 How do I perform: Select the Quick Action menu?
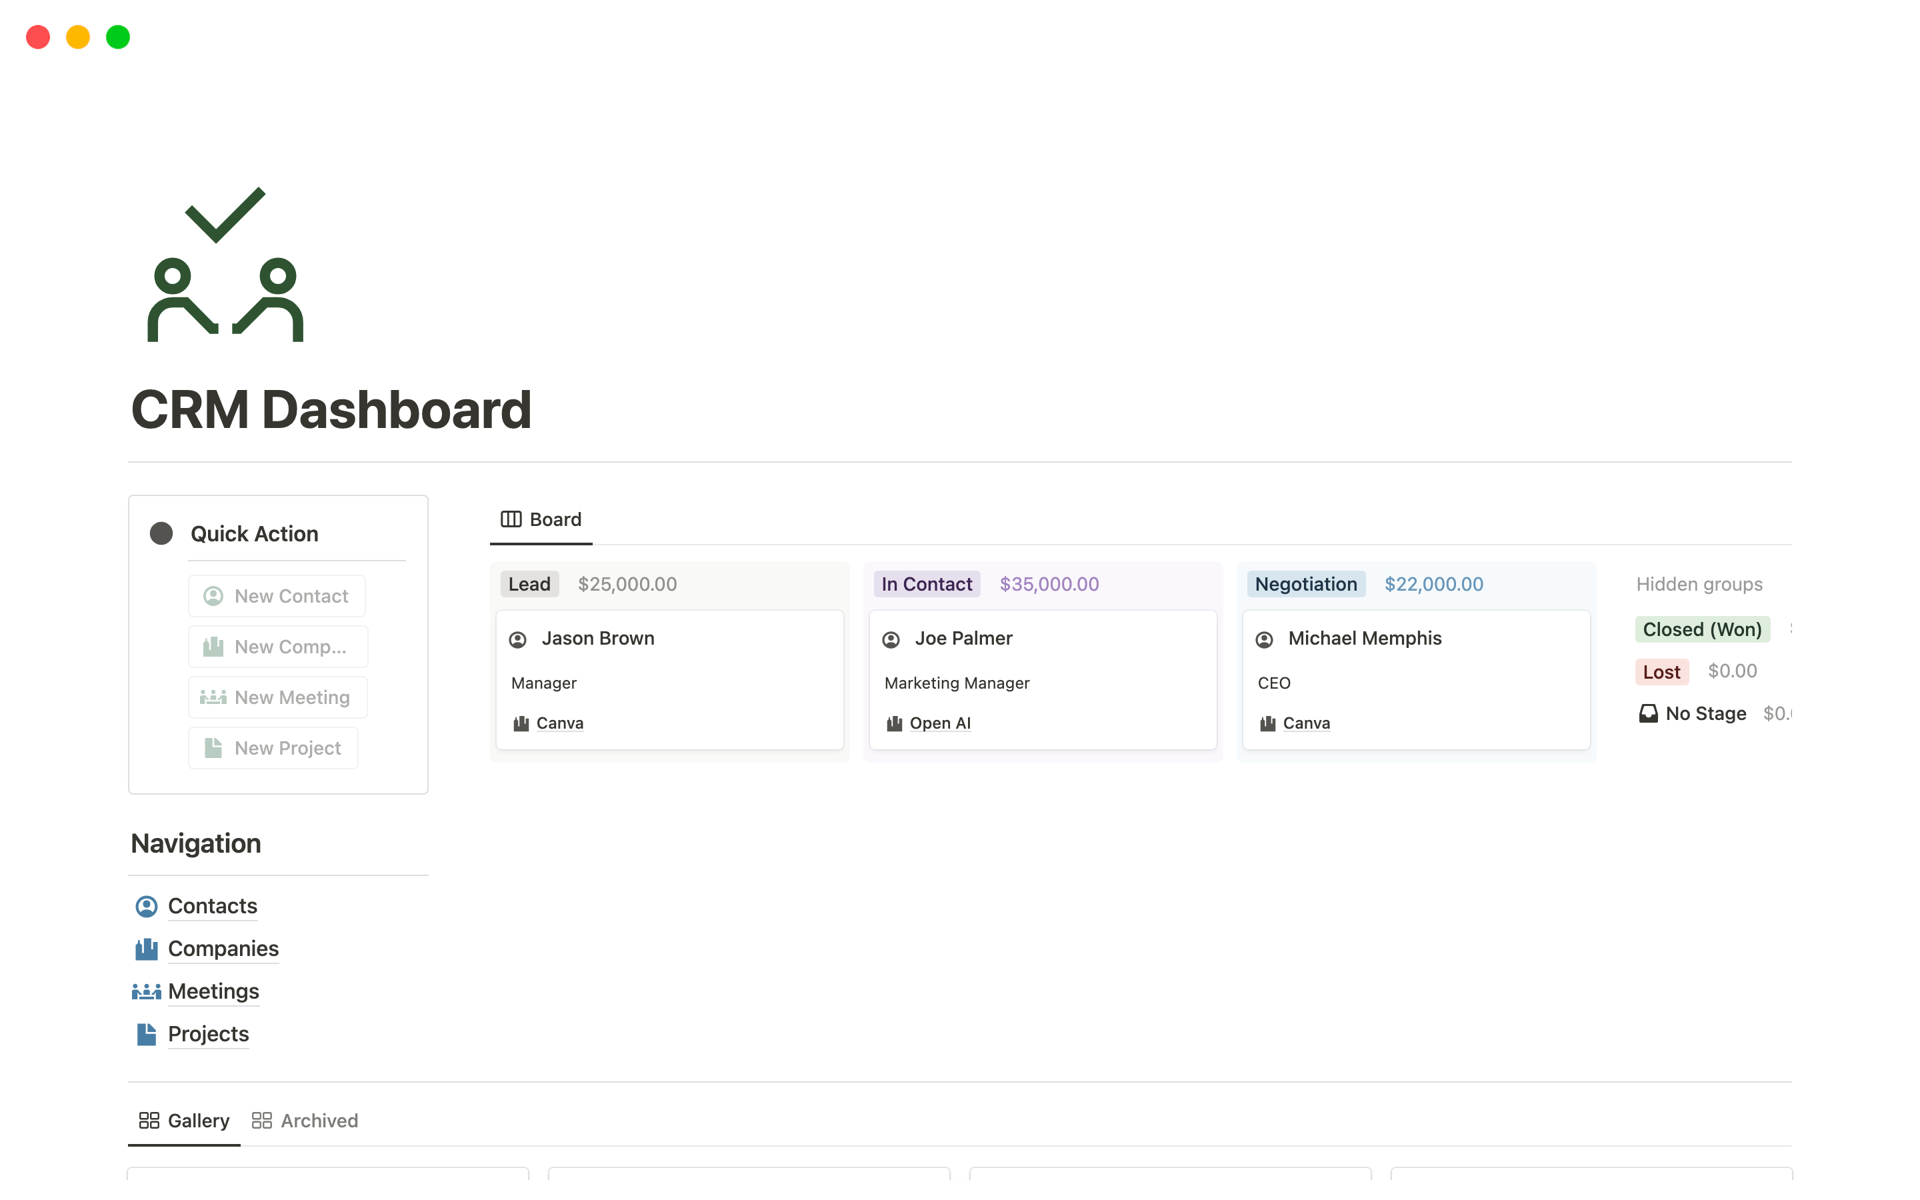[x=254, y=532]
